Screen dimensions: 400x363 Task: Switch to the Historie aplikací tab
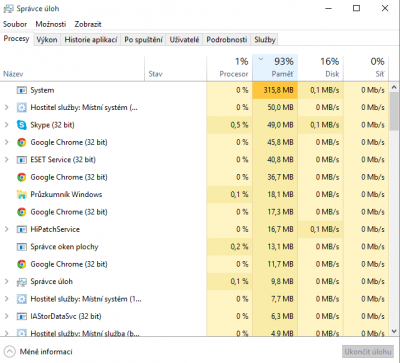click(91, 40)
